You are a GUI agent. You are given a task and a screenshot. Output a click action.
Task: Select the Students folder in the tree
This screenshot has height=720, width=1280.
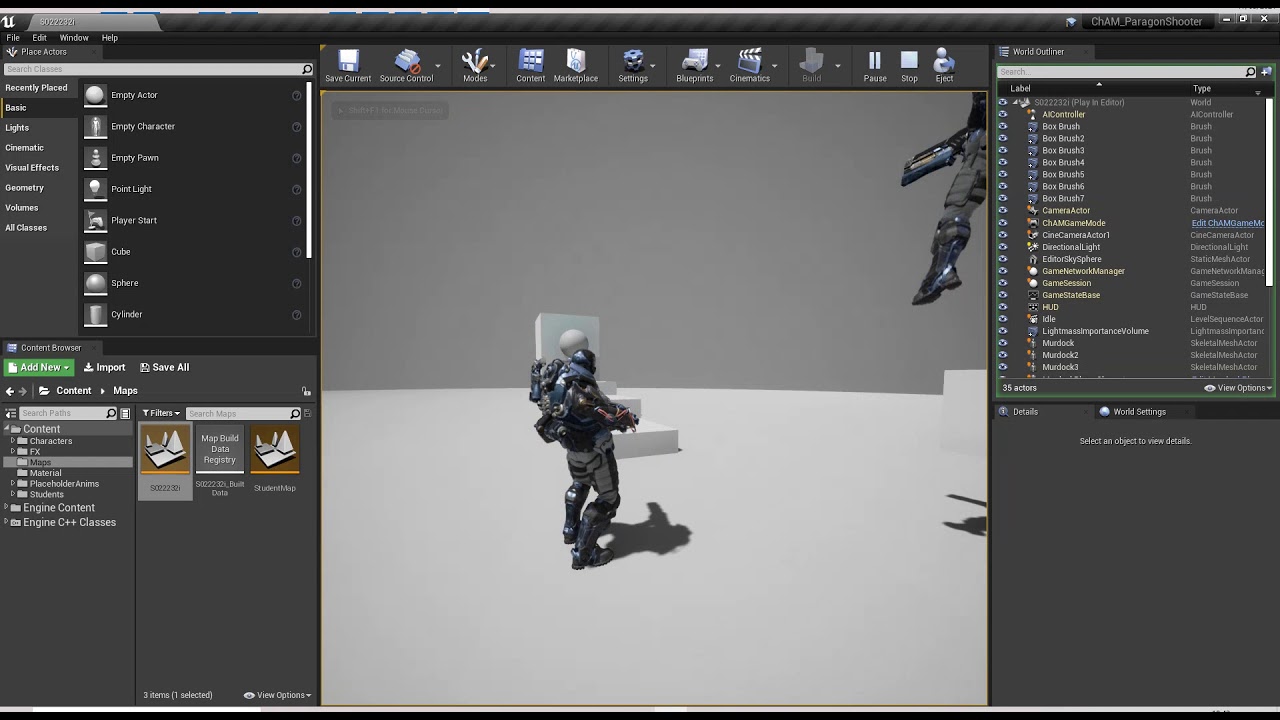coord(47,494)
